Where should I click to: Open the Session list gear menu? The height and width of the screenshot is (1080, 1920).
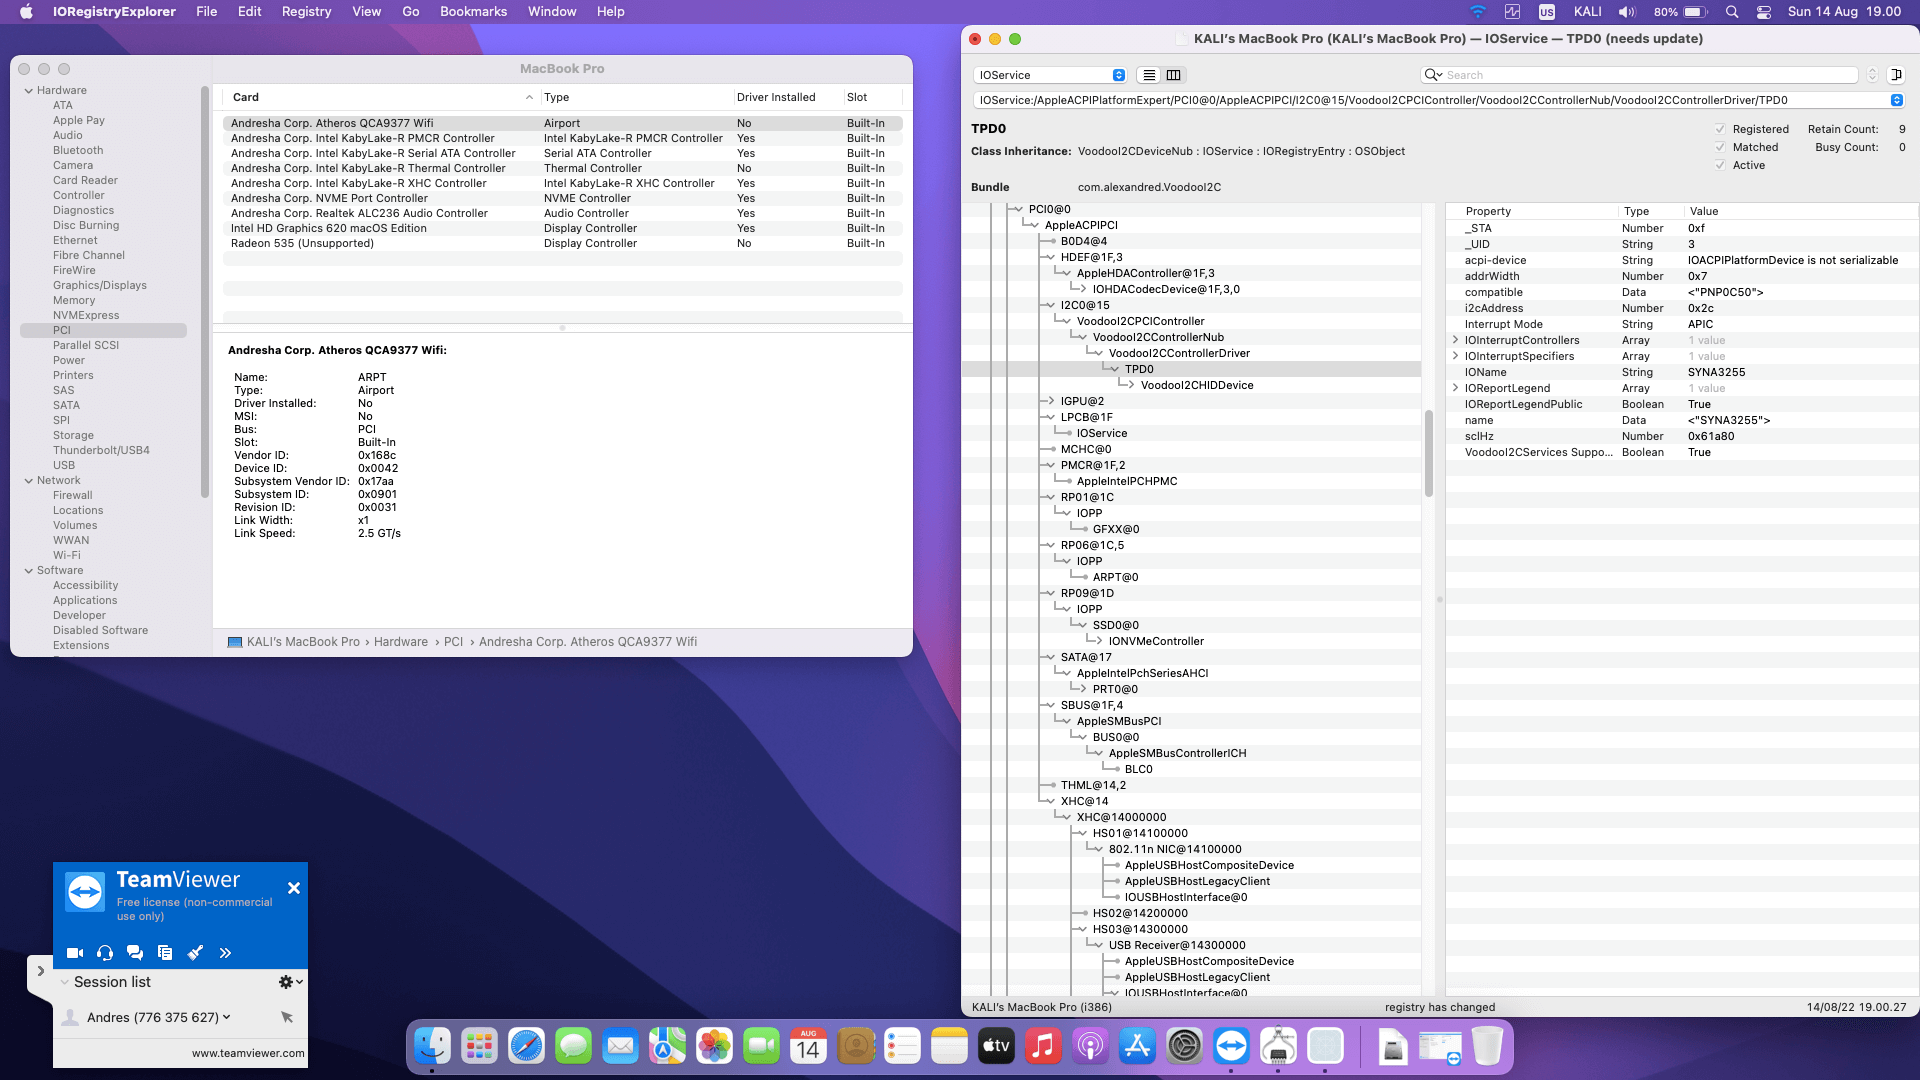pos(289,982)
